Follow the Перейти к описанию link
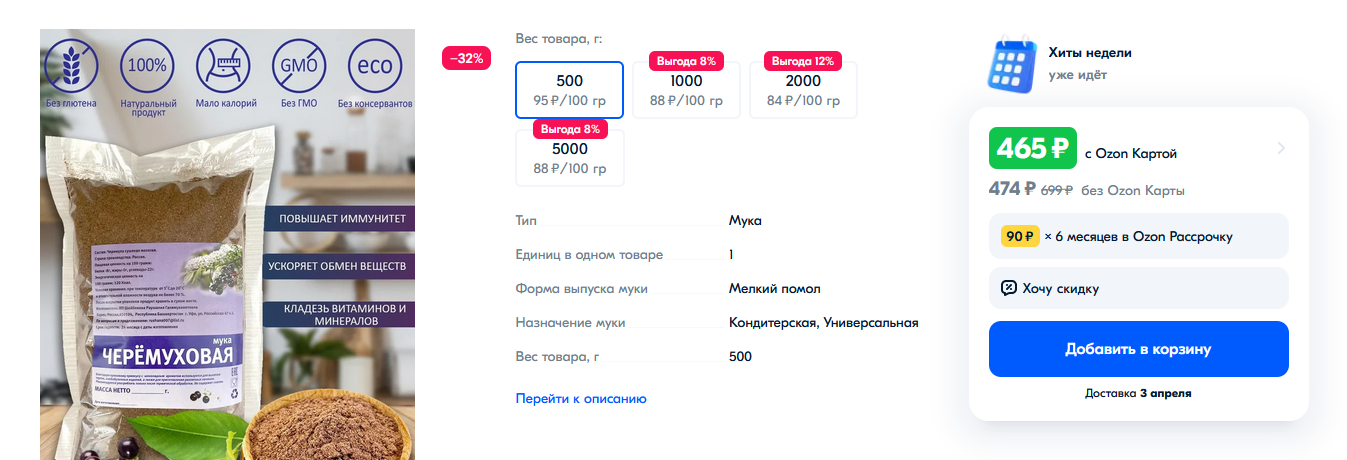 (581, 398)
